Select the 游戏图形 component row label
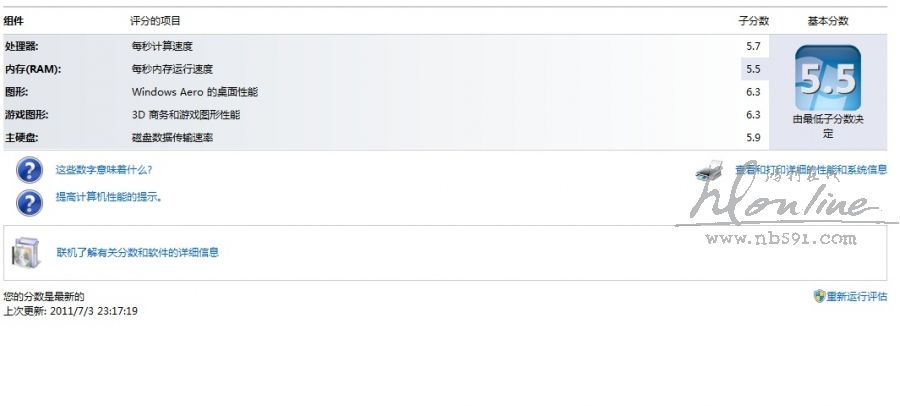Viewport: 900px width, 406px height. pyautogui.click(x=26, y=115)
